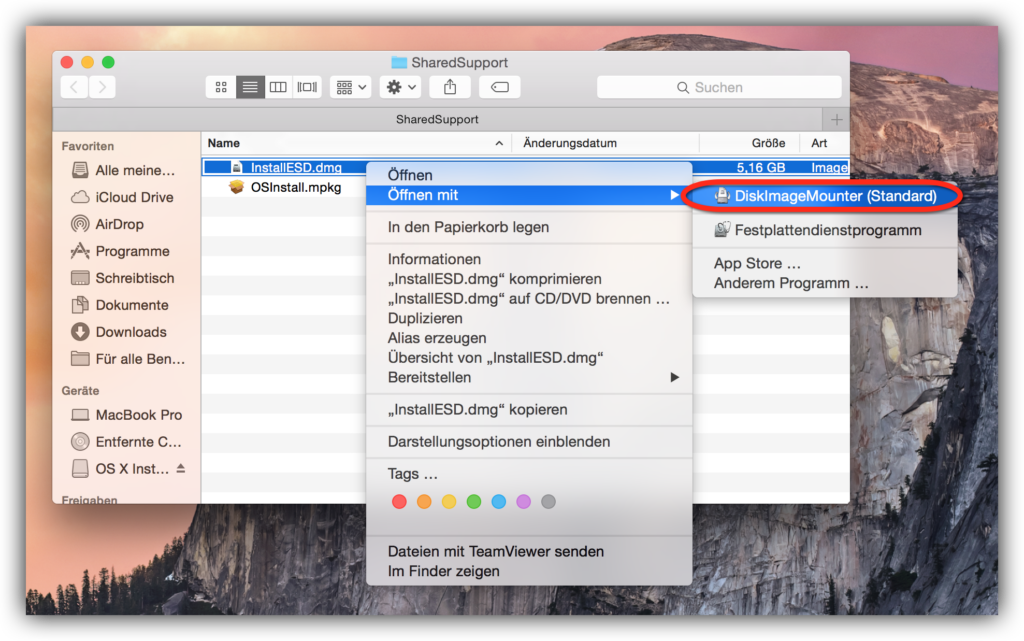Choose „InstallESD.dmg“ auf CD/DVD brennen
This screenshot has height=641, width=1024.
pos(529,298)
